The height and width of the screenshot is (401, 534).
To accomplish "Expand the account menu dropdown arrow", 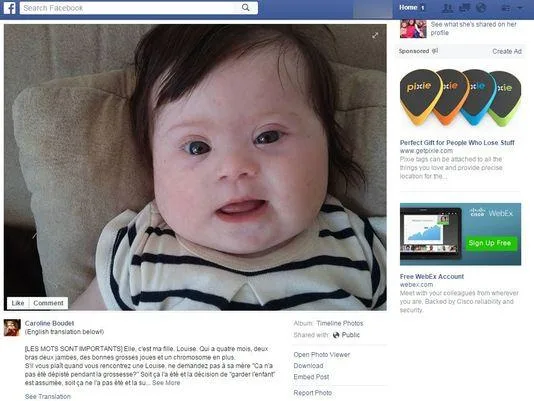I will [x=520, y=8].
